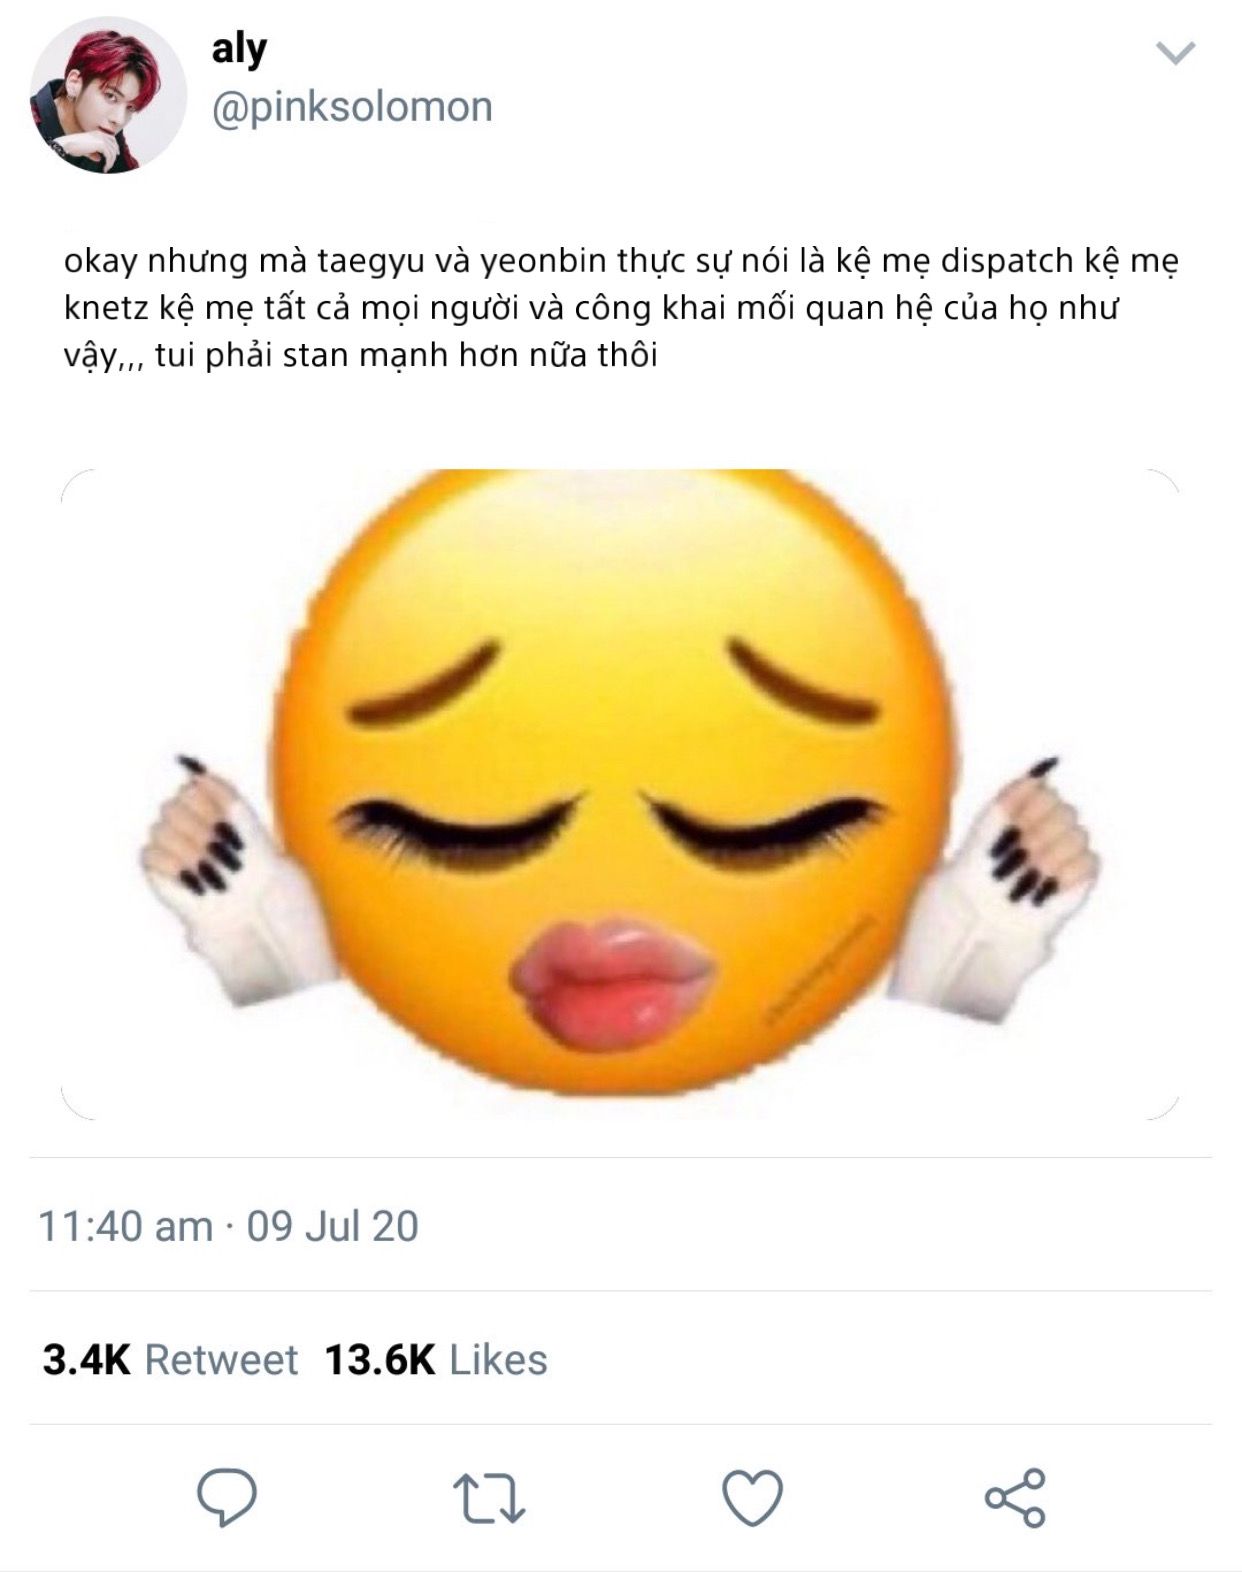Image resolution: width=1242 pixels, height=1572 pixels.
Task: Expand tweet options chevron menu
Action: tap(1175, 52)
